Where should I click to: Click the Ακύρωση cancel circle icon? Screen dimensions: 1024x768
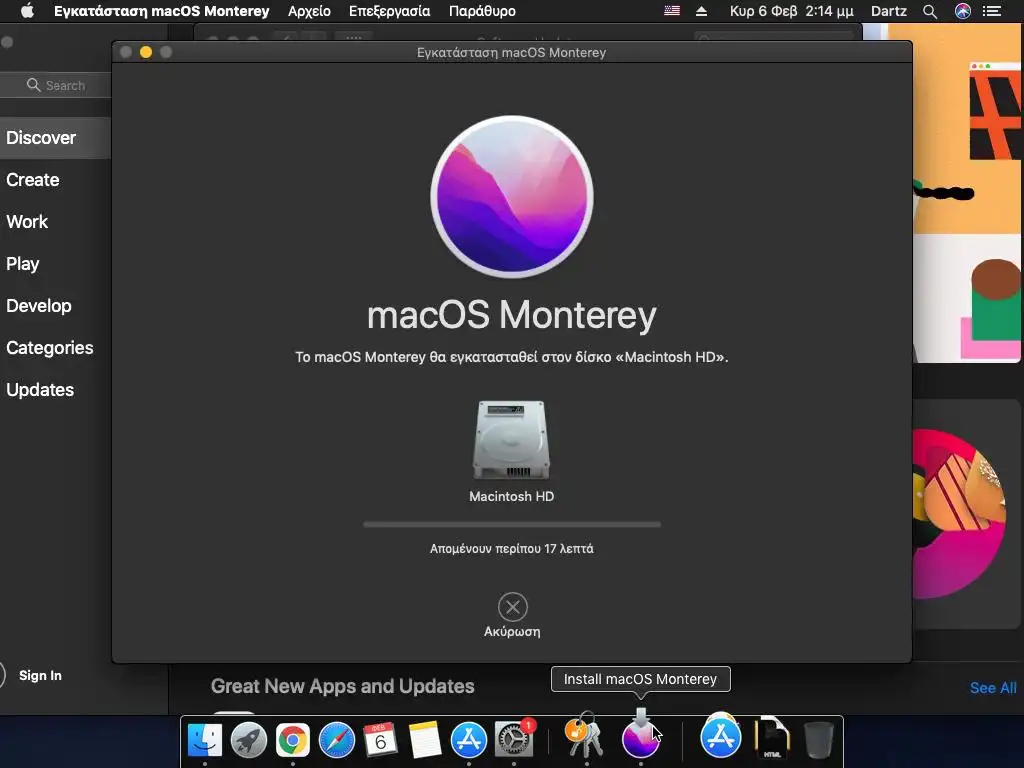pos(513,607)
